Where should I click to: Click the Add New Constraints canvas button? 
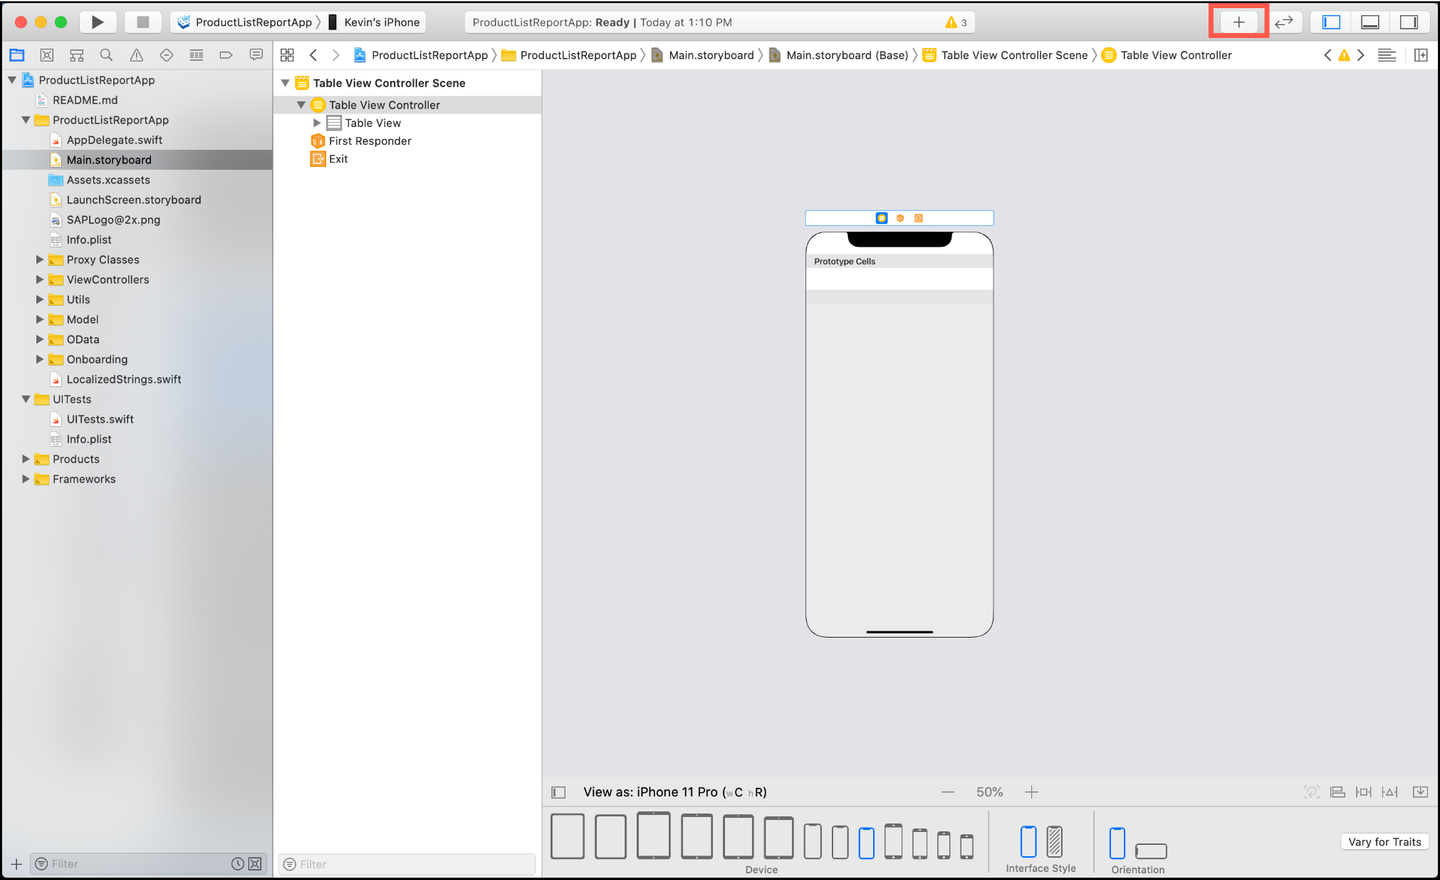tap(1363, 792)
